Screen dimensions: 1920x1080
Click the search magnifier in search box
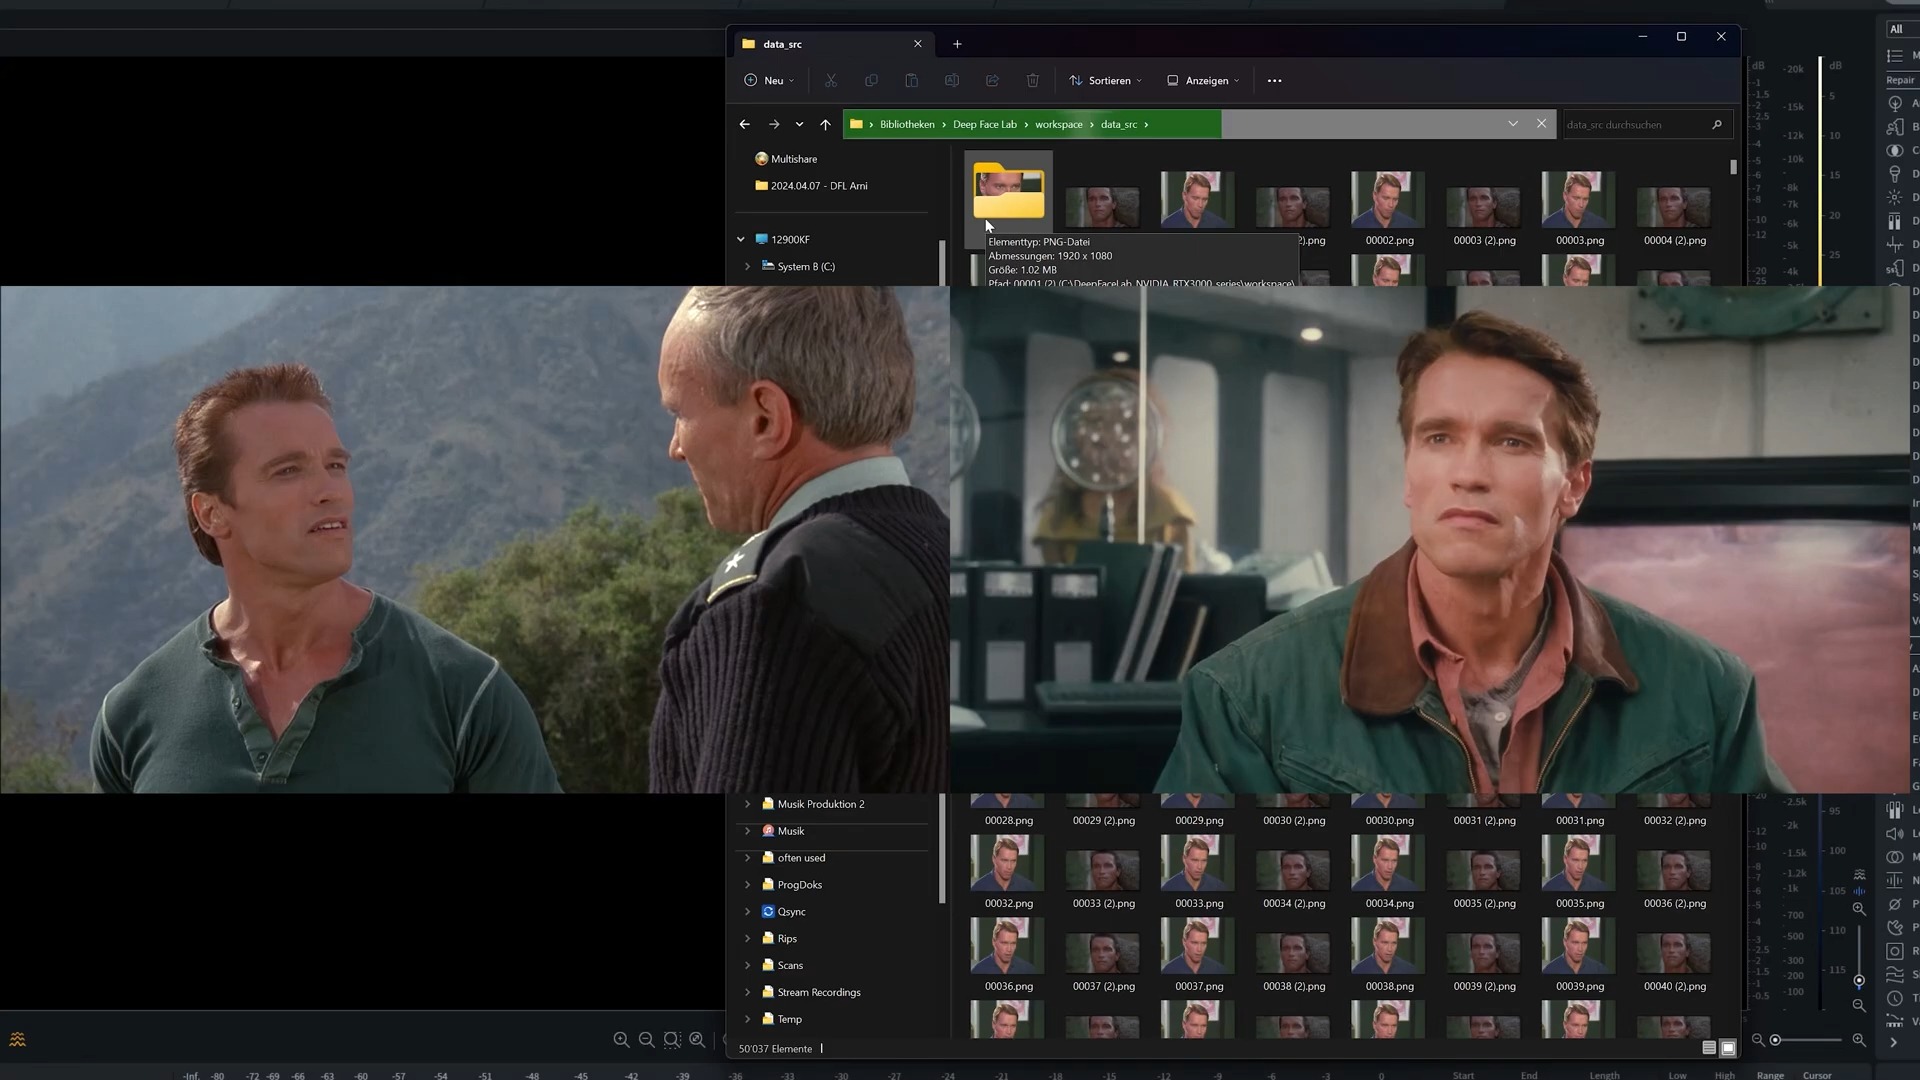pyautogui.click(x=1717, y=125)
